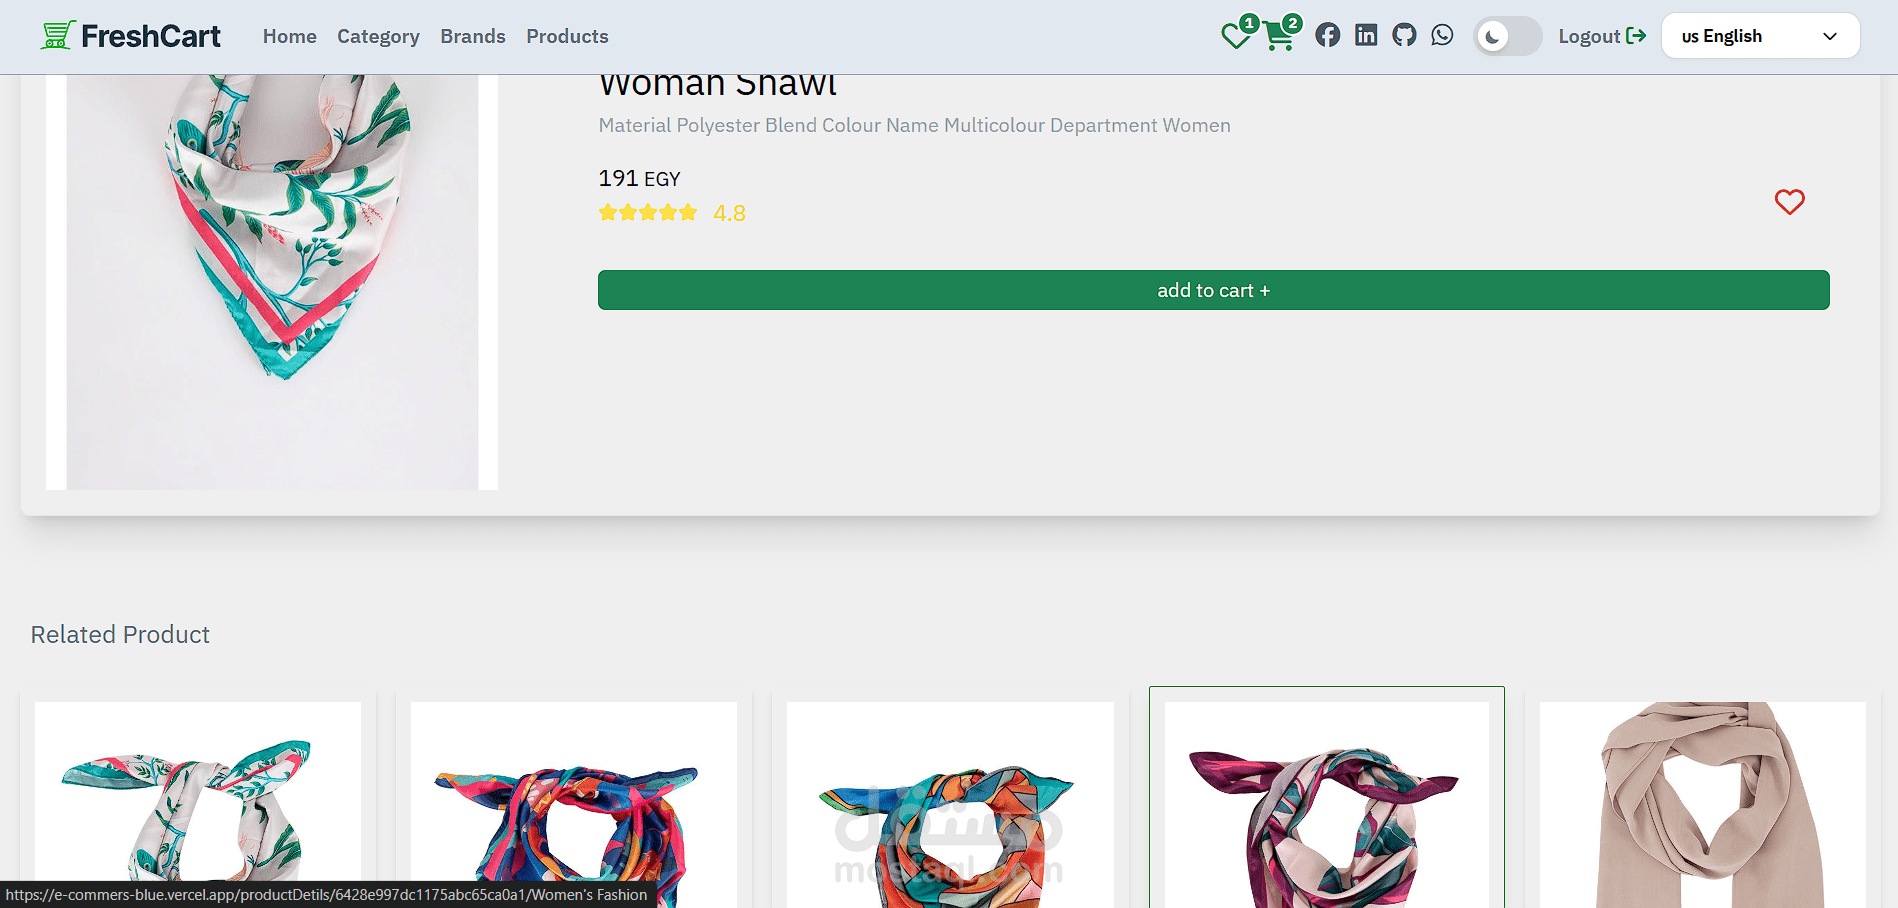The width and height of the screenshot is (1898, 908).
Task: Open the Products menu link
Action: pos(567,36)
